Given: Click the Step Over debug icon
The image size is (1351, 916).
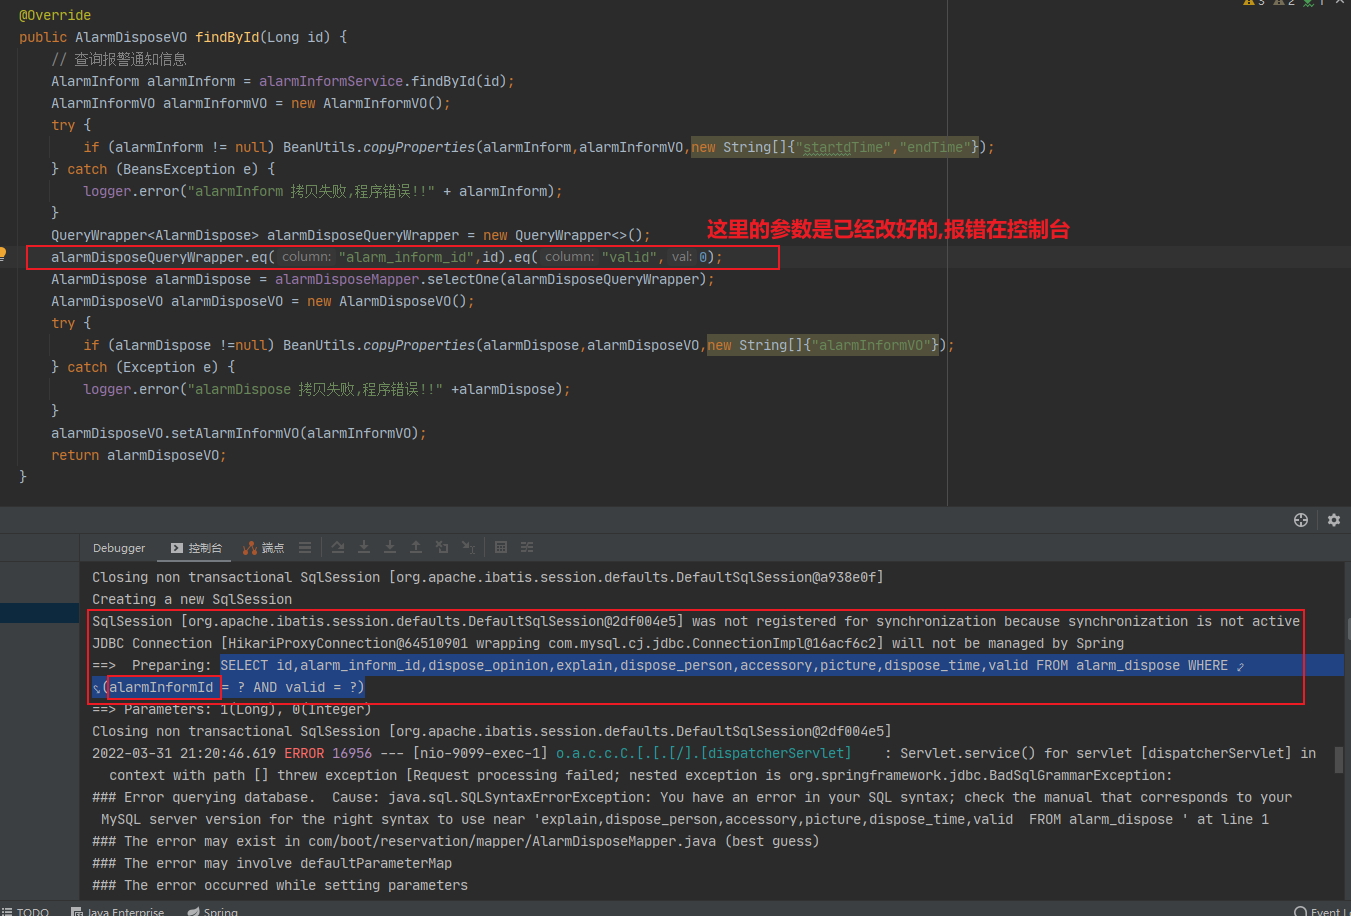Looking at the screenshot, I should click(338, 547).
